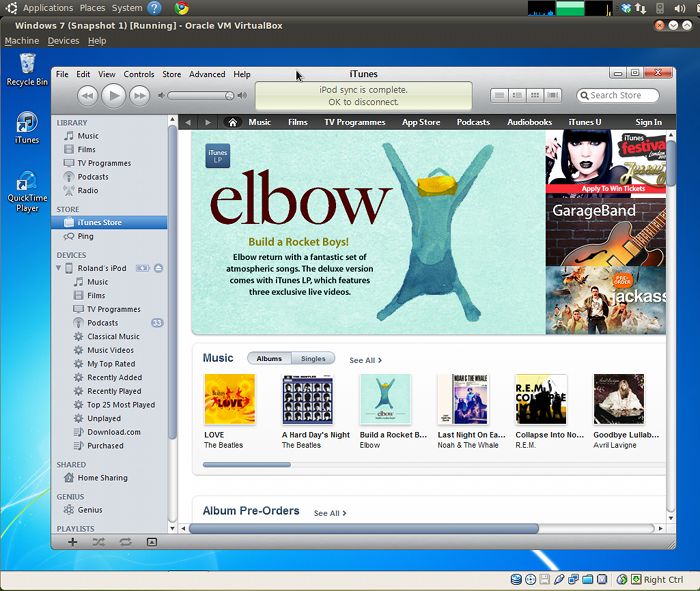The image size is (700, 591).
Task: Click See All next to Music
Action: [x=365, y=360]
